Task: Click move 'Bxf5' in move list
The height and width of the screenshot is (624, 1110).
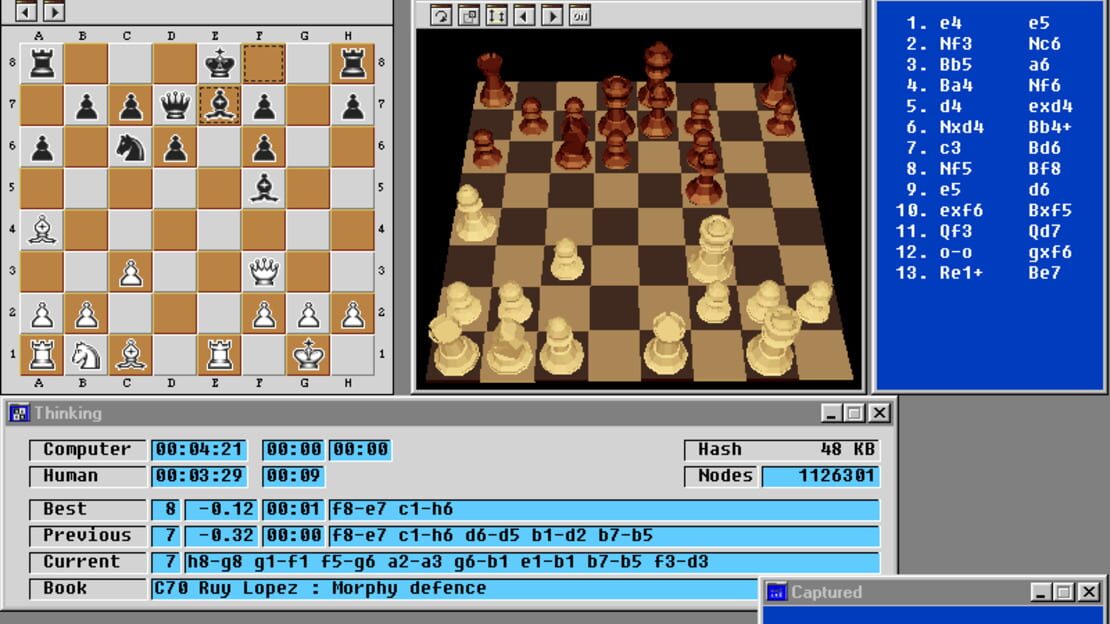Action: pos(1051,210)
